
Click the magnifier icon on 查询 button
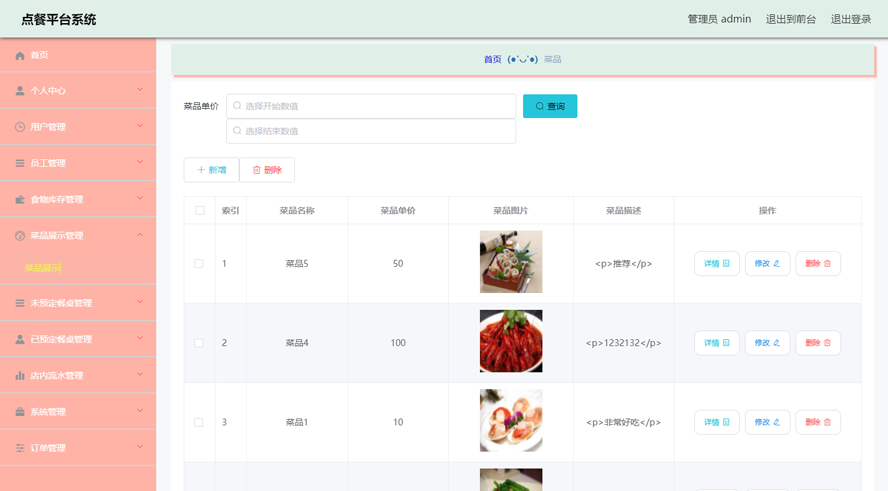[x=540, y=106]
